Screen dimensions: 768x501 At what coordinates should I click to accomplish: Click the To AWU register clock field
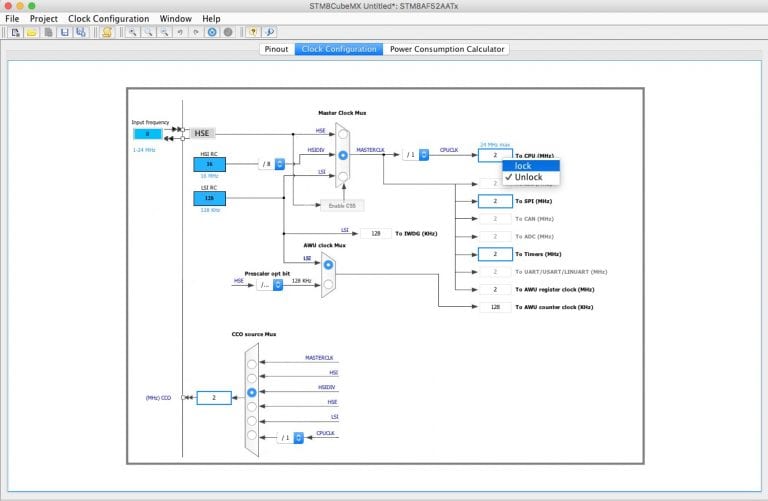click(495, 289)
